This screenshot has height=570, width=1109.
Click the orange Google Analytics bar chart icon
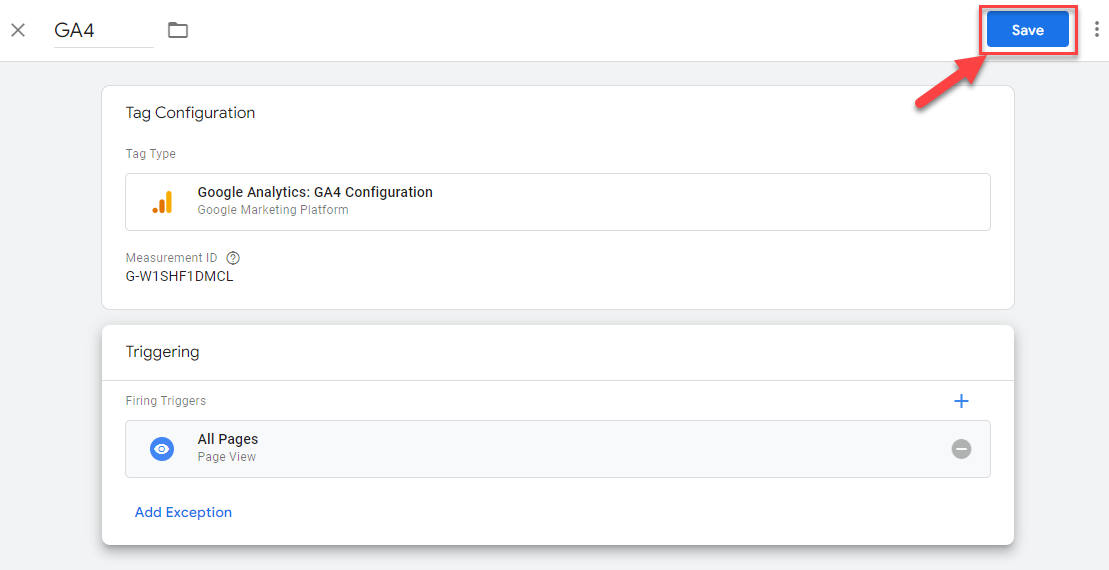(162, 202)
